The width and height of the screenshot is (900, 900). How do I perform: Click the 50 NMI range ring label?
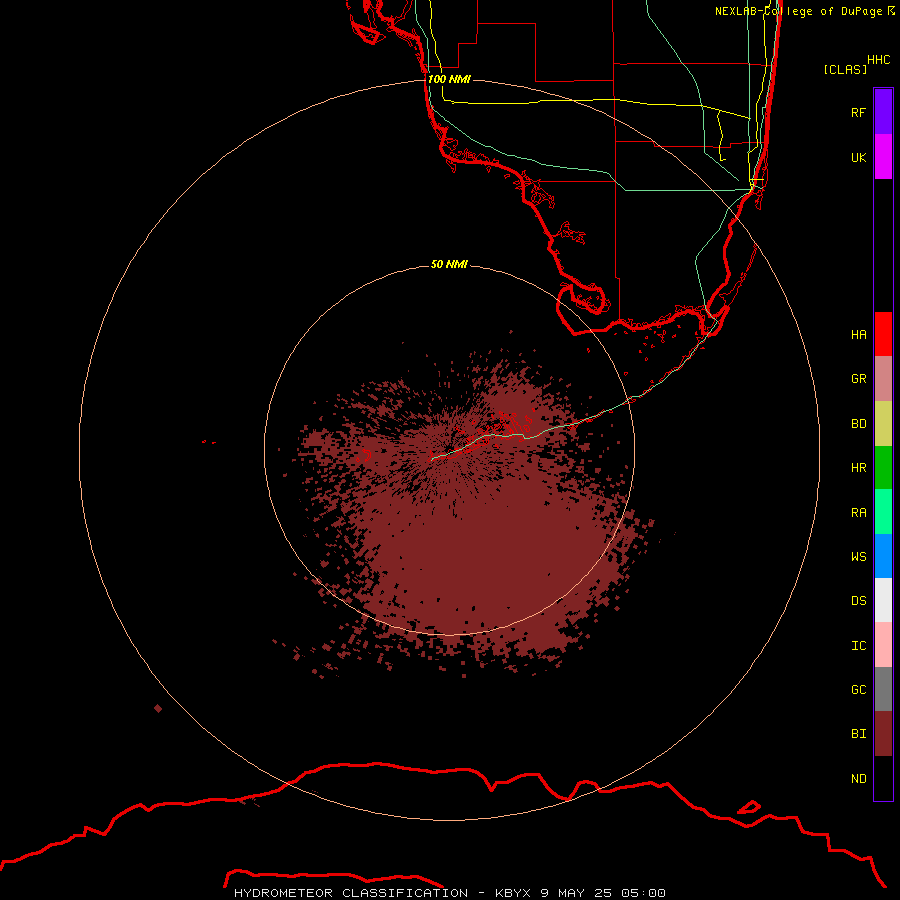[x=449, y=264]
